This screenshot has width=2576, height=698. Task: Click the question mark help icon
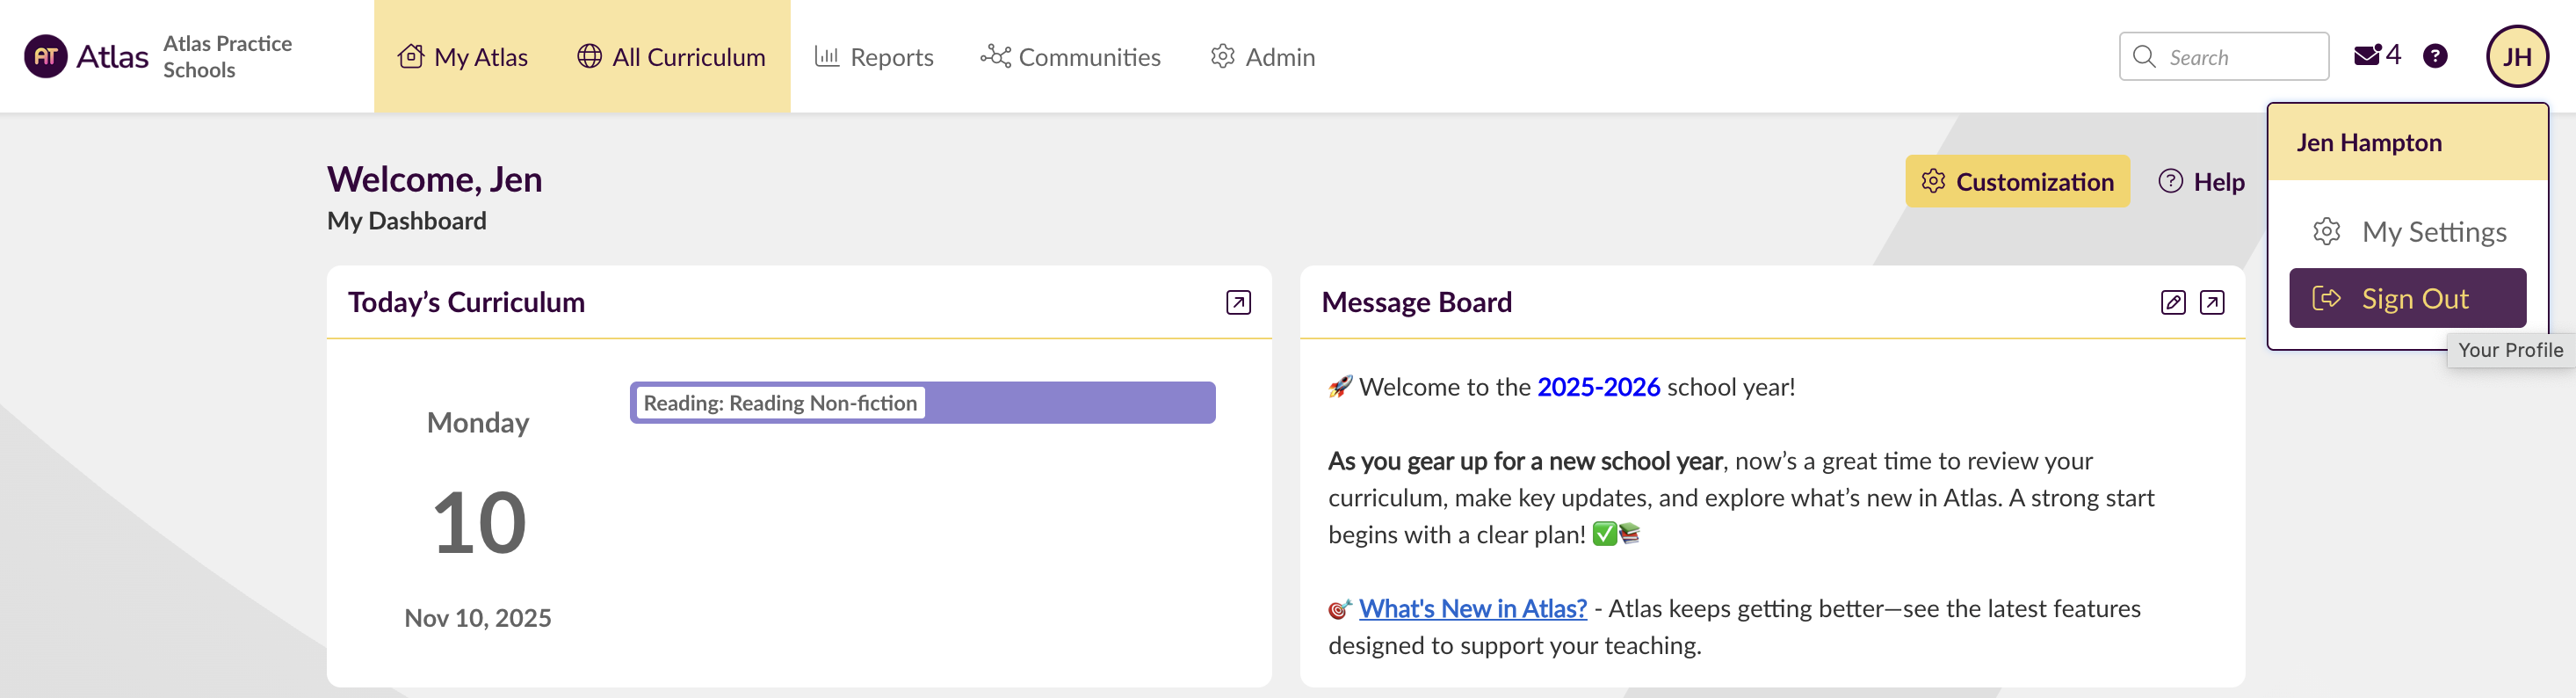[x=2435, y=56]
